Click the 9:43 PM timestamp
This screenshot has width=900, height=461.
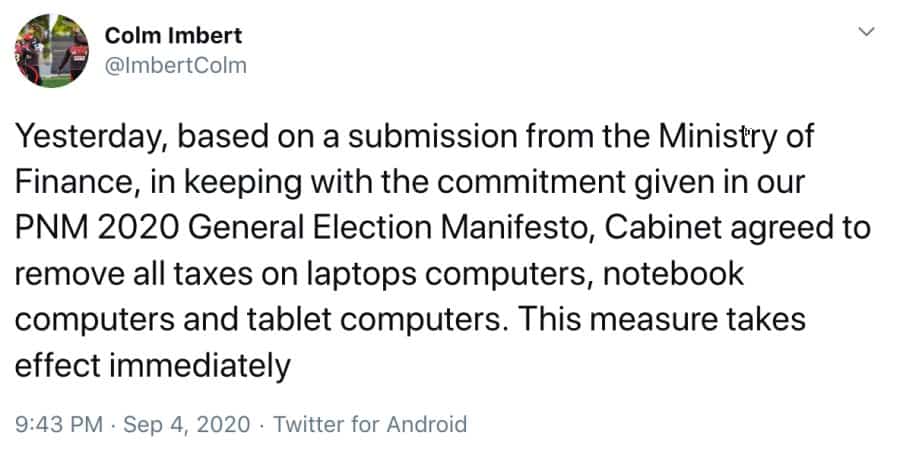coord(58,424)
